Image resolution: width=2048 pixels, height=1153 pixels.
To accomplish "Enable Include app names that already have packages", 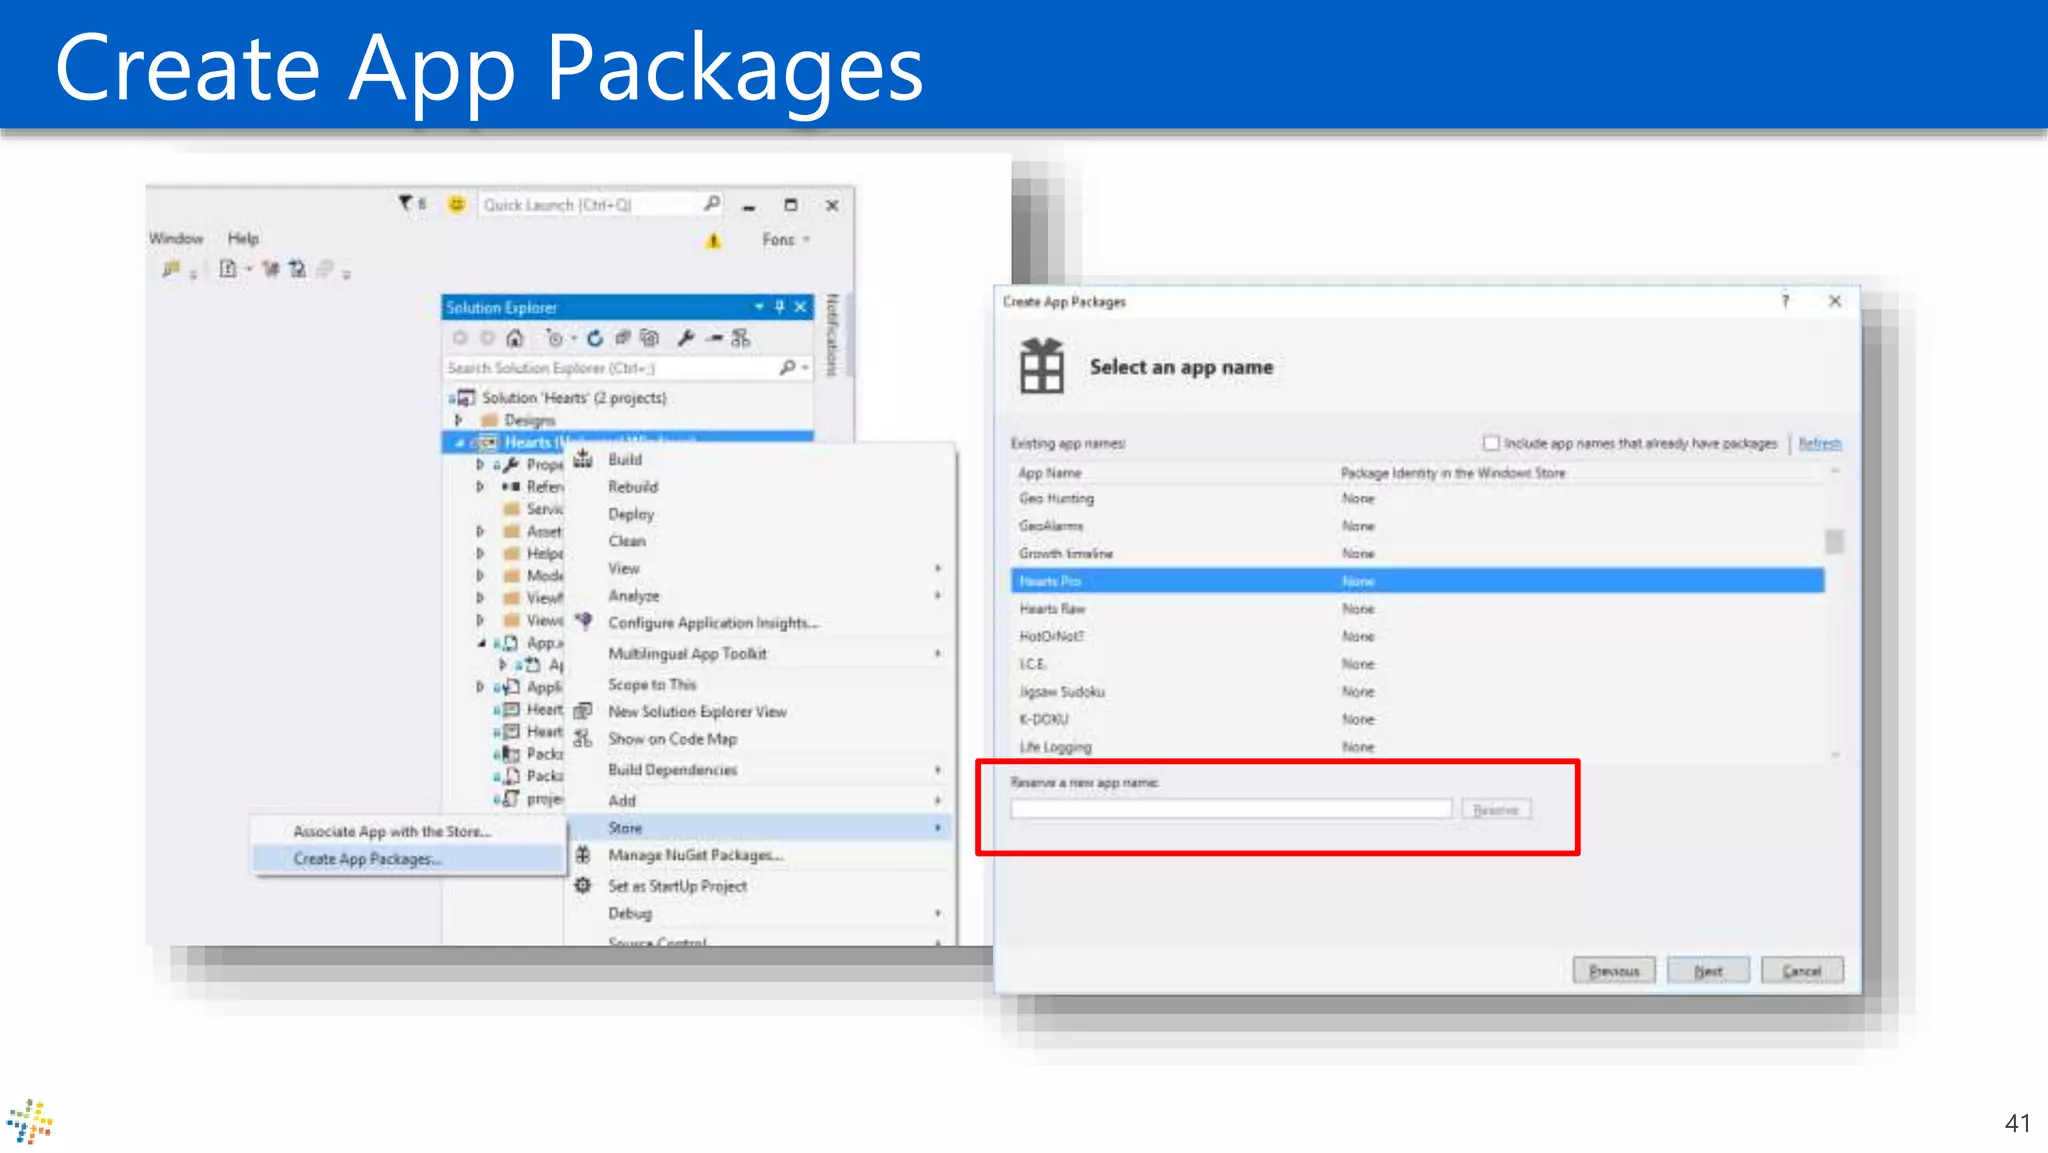I will [1491, 443].
